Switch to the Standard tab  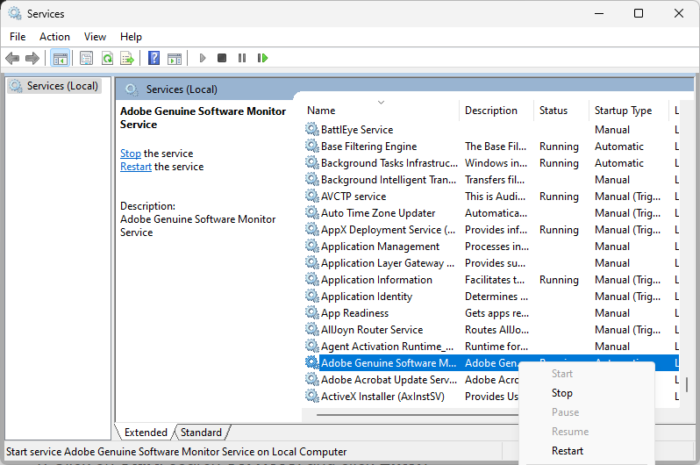coord(201,432)
